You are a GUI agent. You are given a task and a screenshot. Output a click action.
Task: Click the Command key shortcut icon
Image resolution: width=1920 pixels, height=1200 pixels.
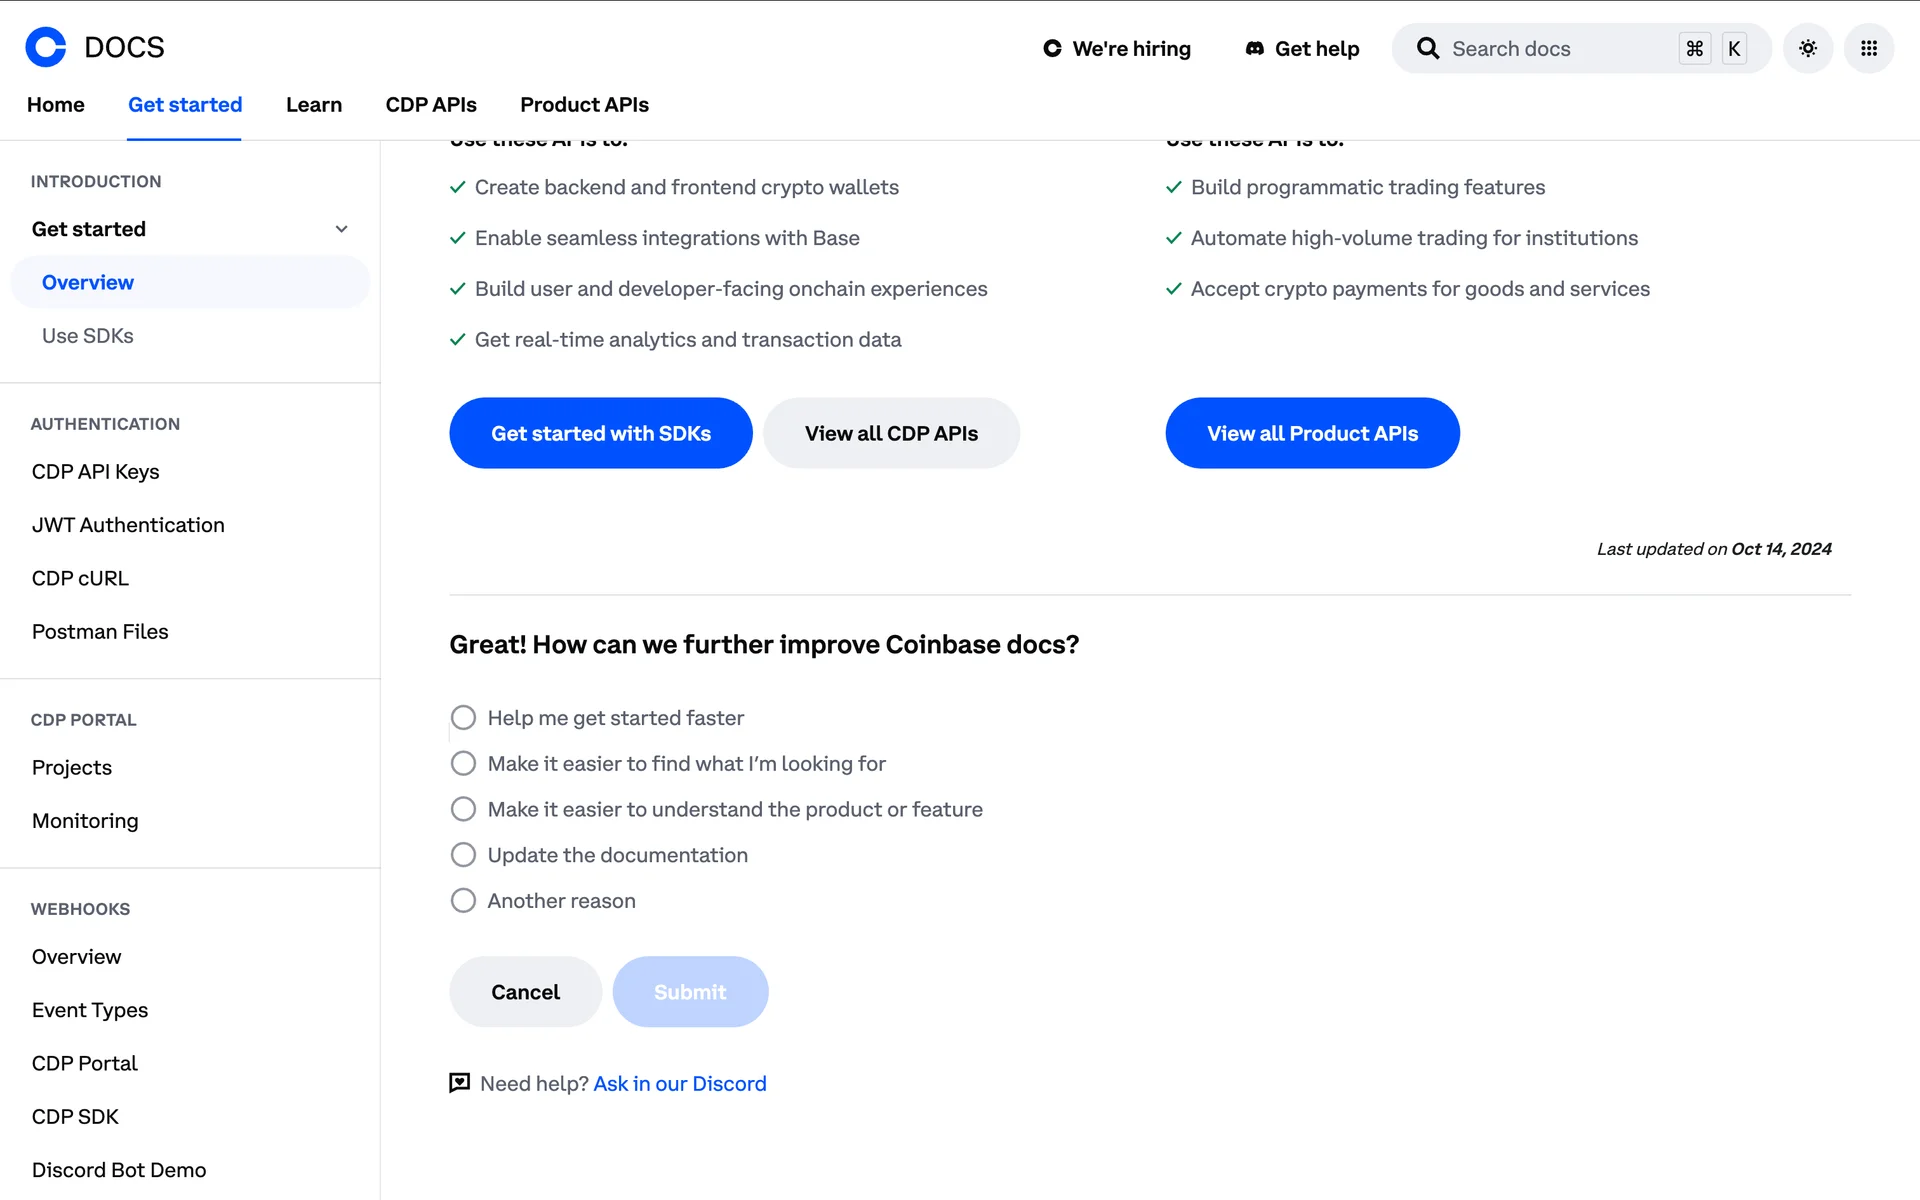click(x=1694, y=48)
